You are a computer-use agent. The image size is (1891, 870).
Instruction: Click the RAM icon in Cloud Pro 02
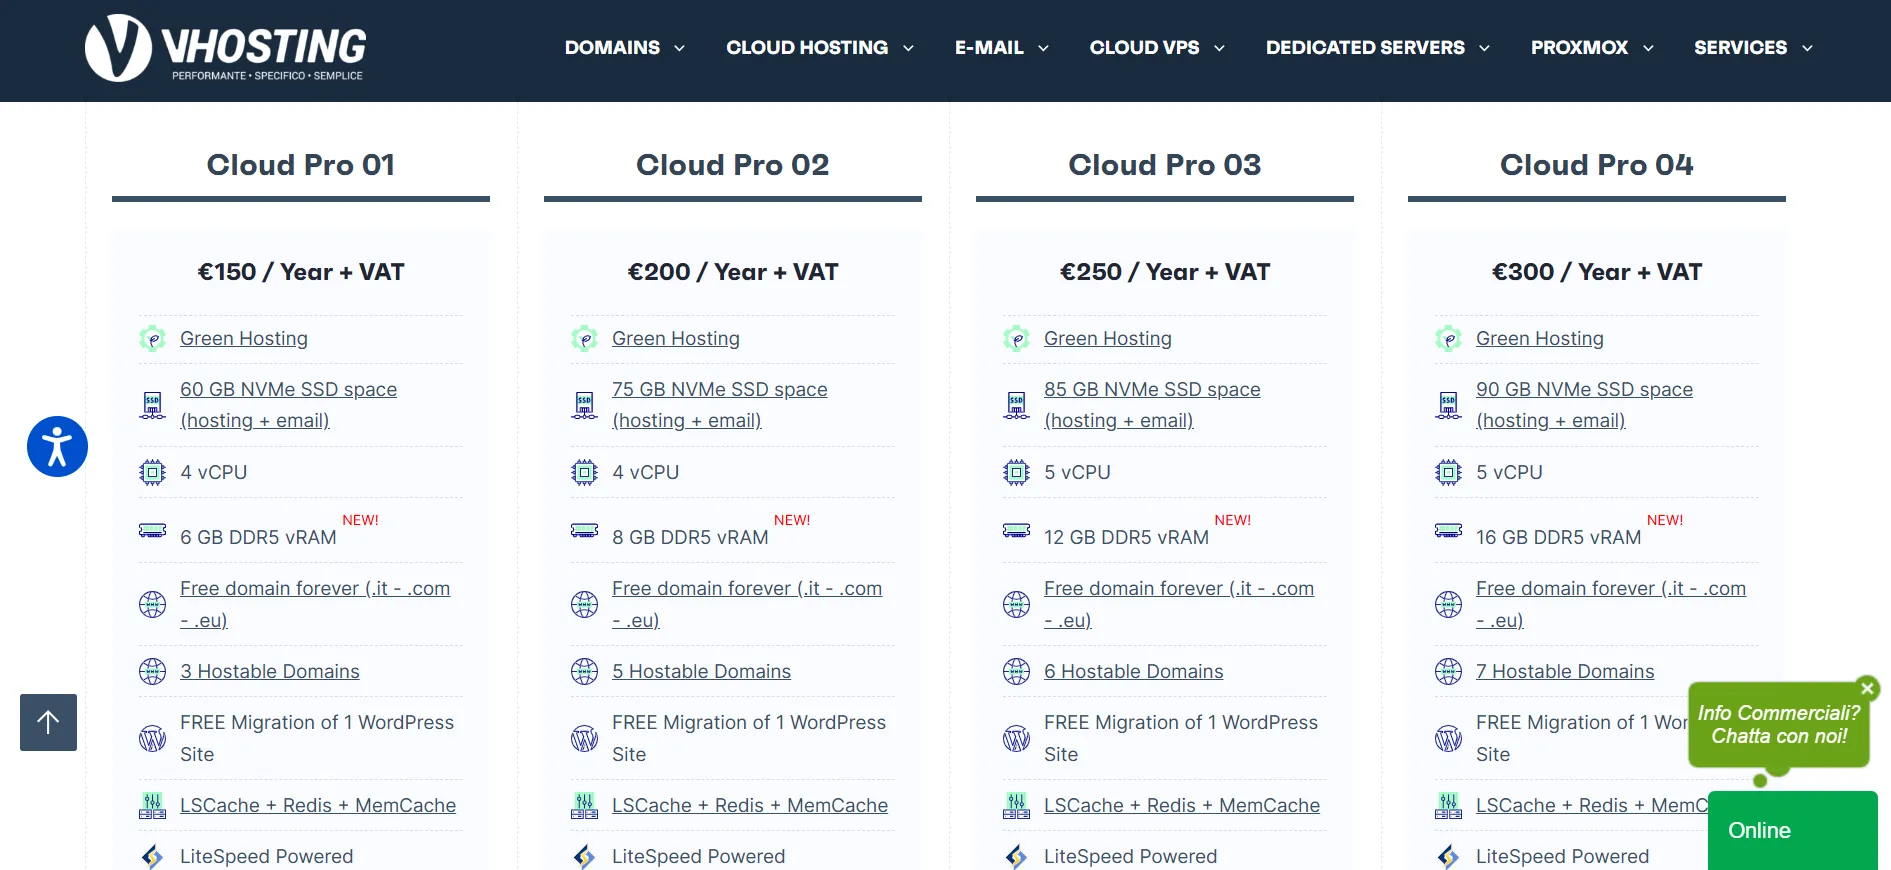tap(584, 530)
